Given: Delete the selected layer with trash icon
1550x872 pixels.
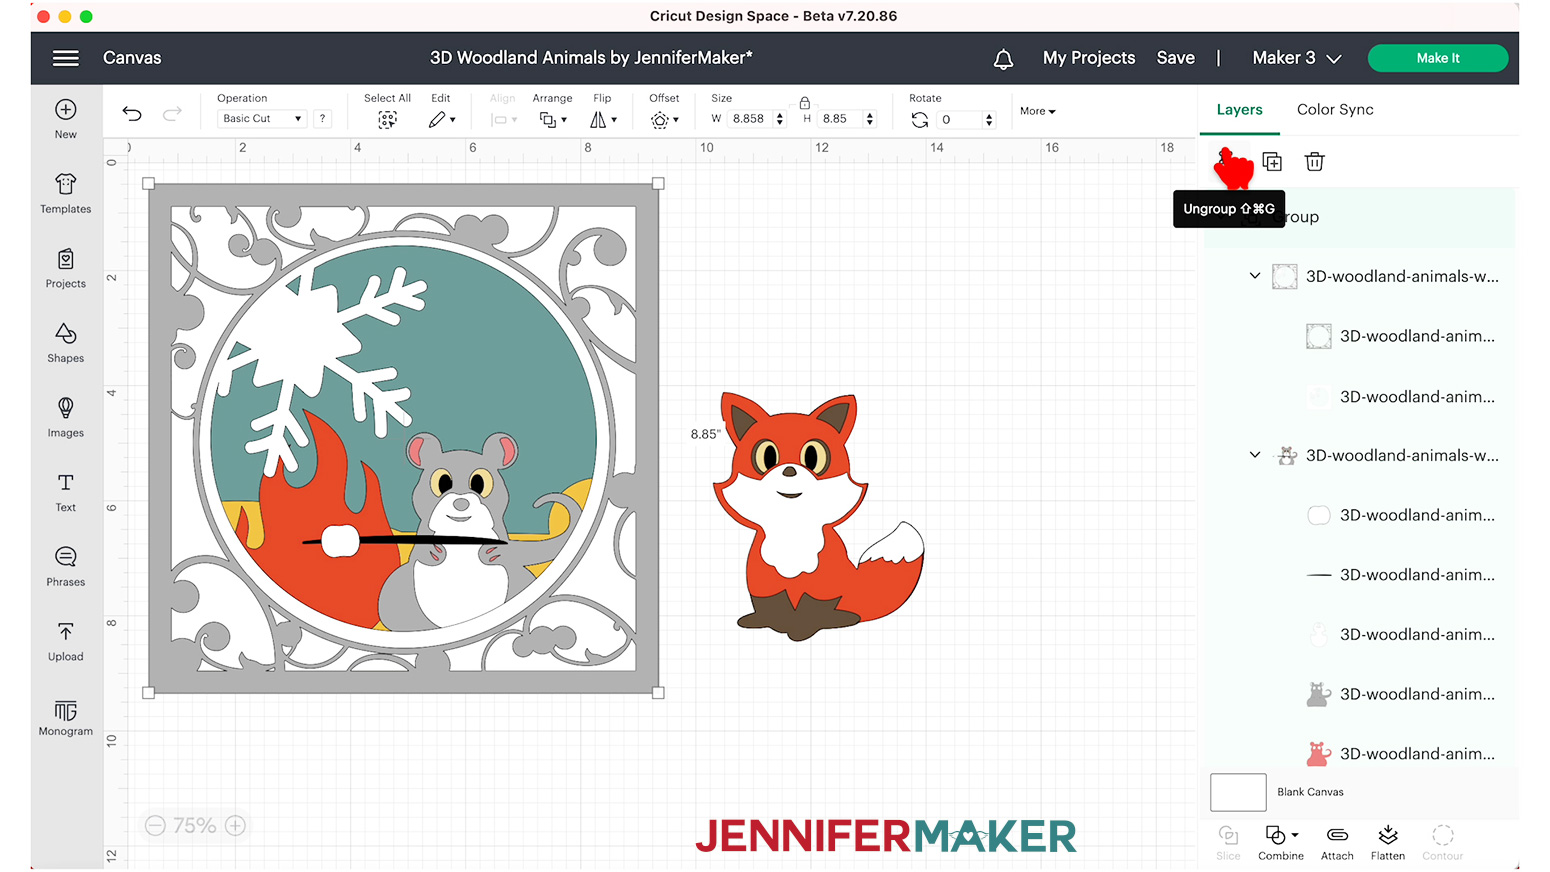Looking at the screenshot, I should click(1314, 162).
